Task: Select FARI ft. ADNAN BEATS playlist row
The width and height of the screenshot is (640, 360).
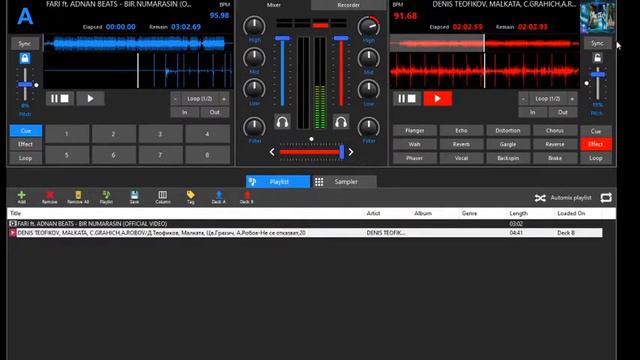Action: click(x=304, y=224)
